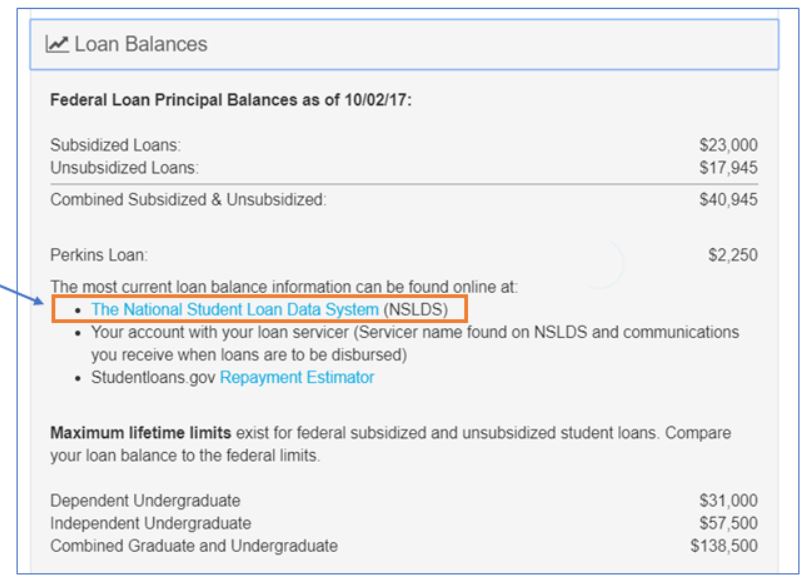Screen dimensions: 809x582
Task: Click the Unsubsidized Loans label
Action: click(x=124, y=168)
